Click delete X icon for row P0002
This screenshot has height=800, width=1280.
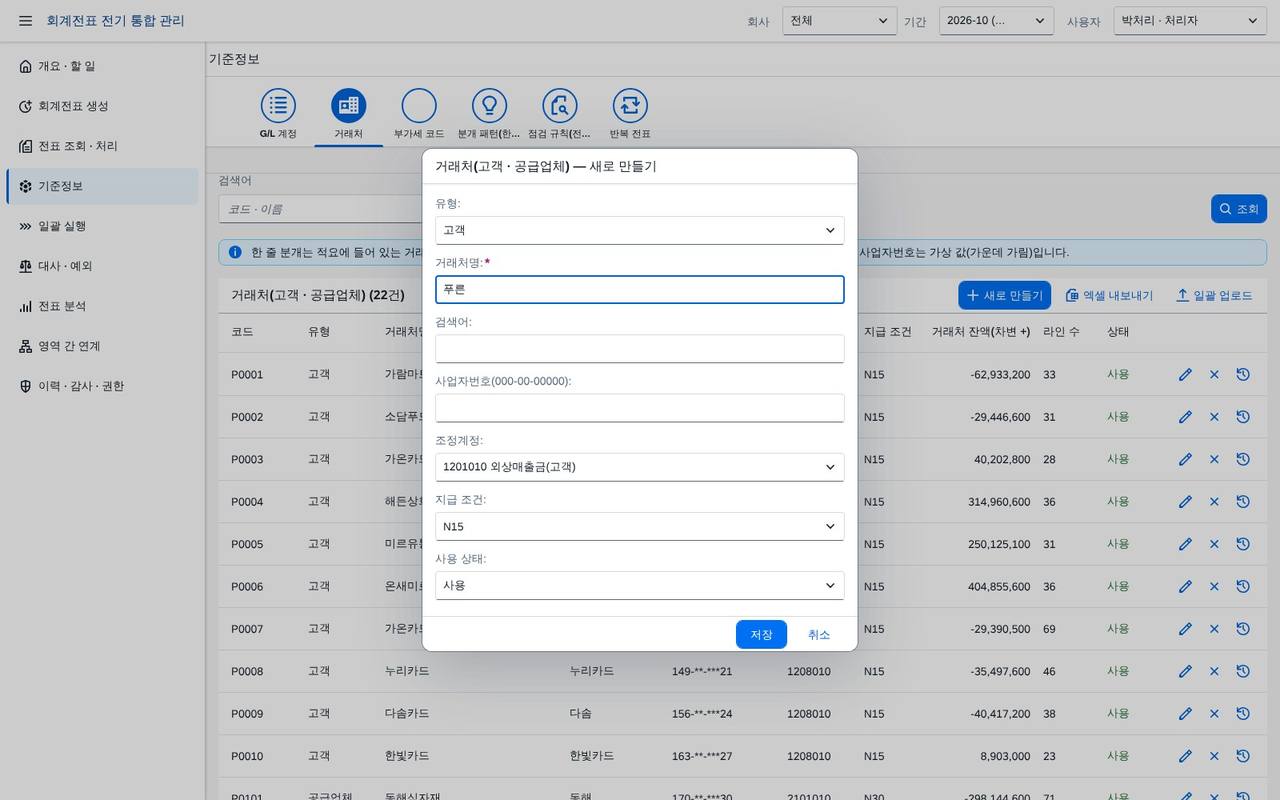1214,417
